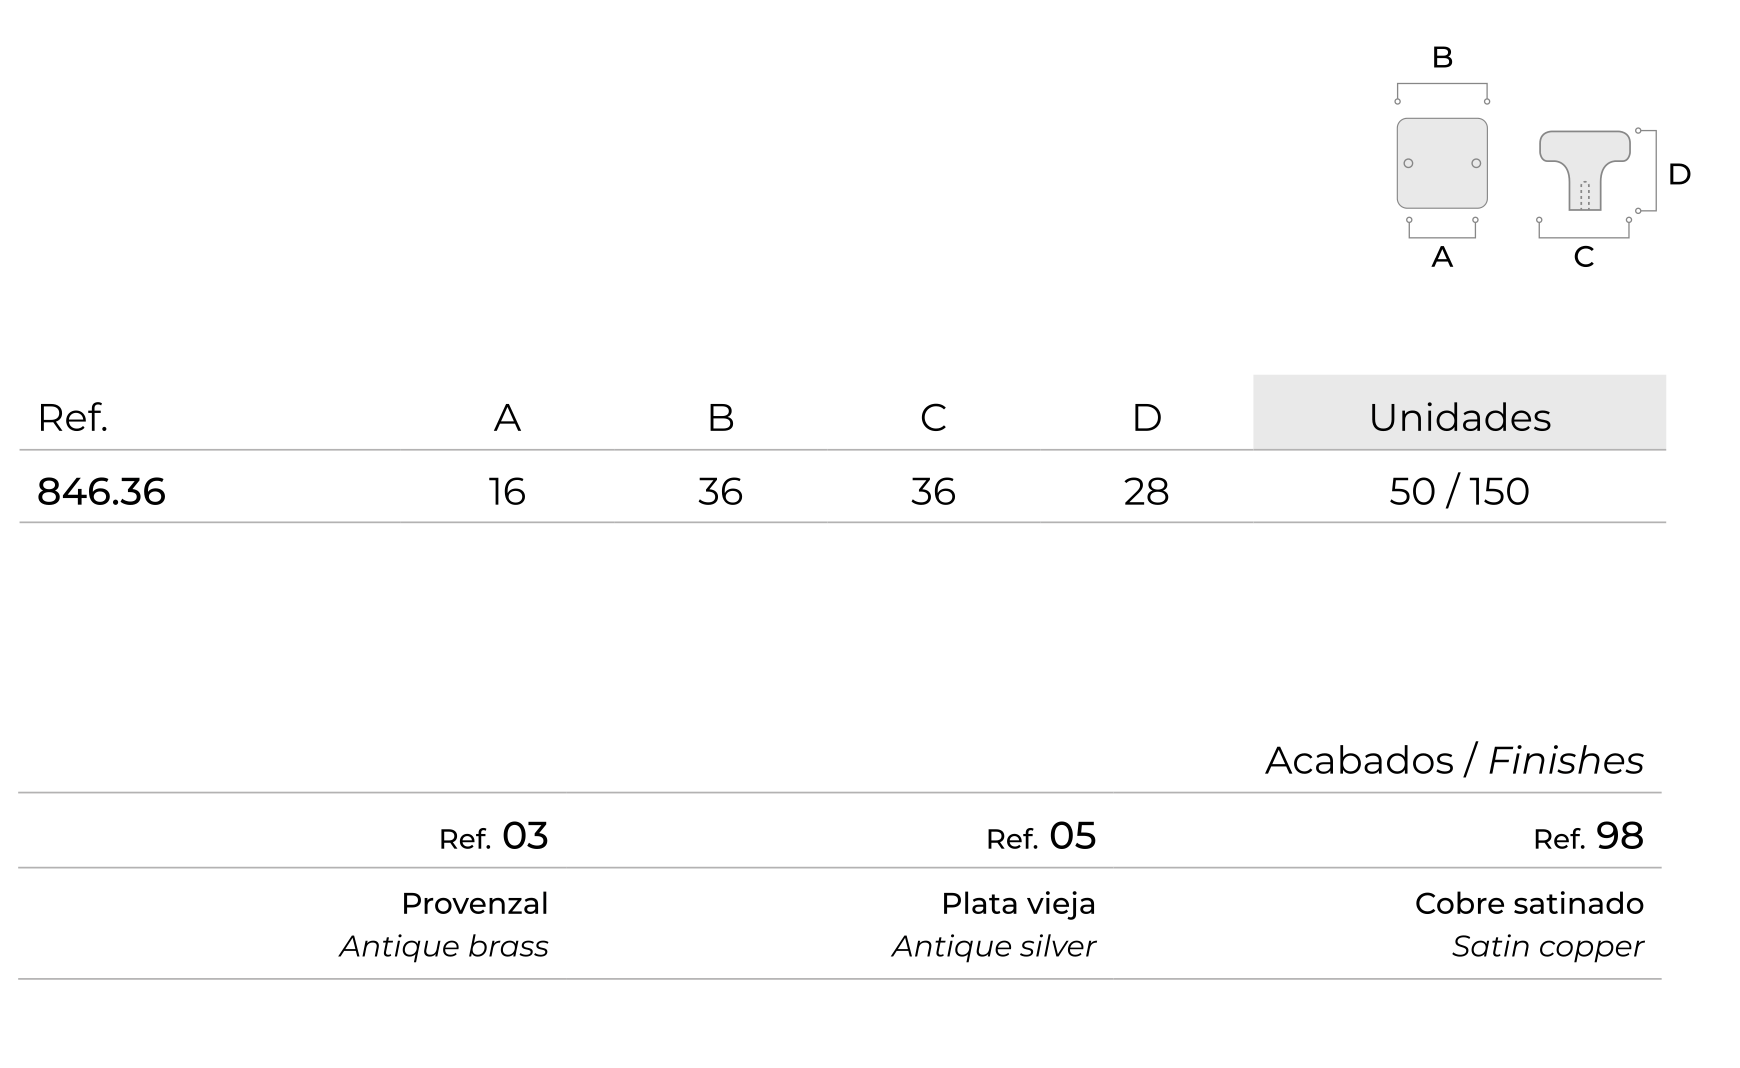Click the A value 16 in table
The height and width of the screenshot is (1068, 1740).
507,491
